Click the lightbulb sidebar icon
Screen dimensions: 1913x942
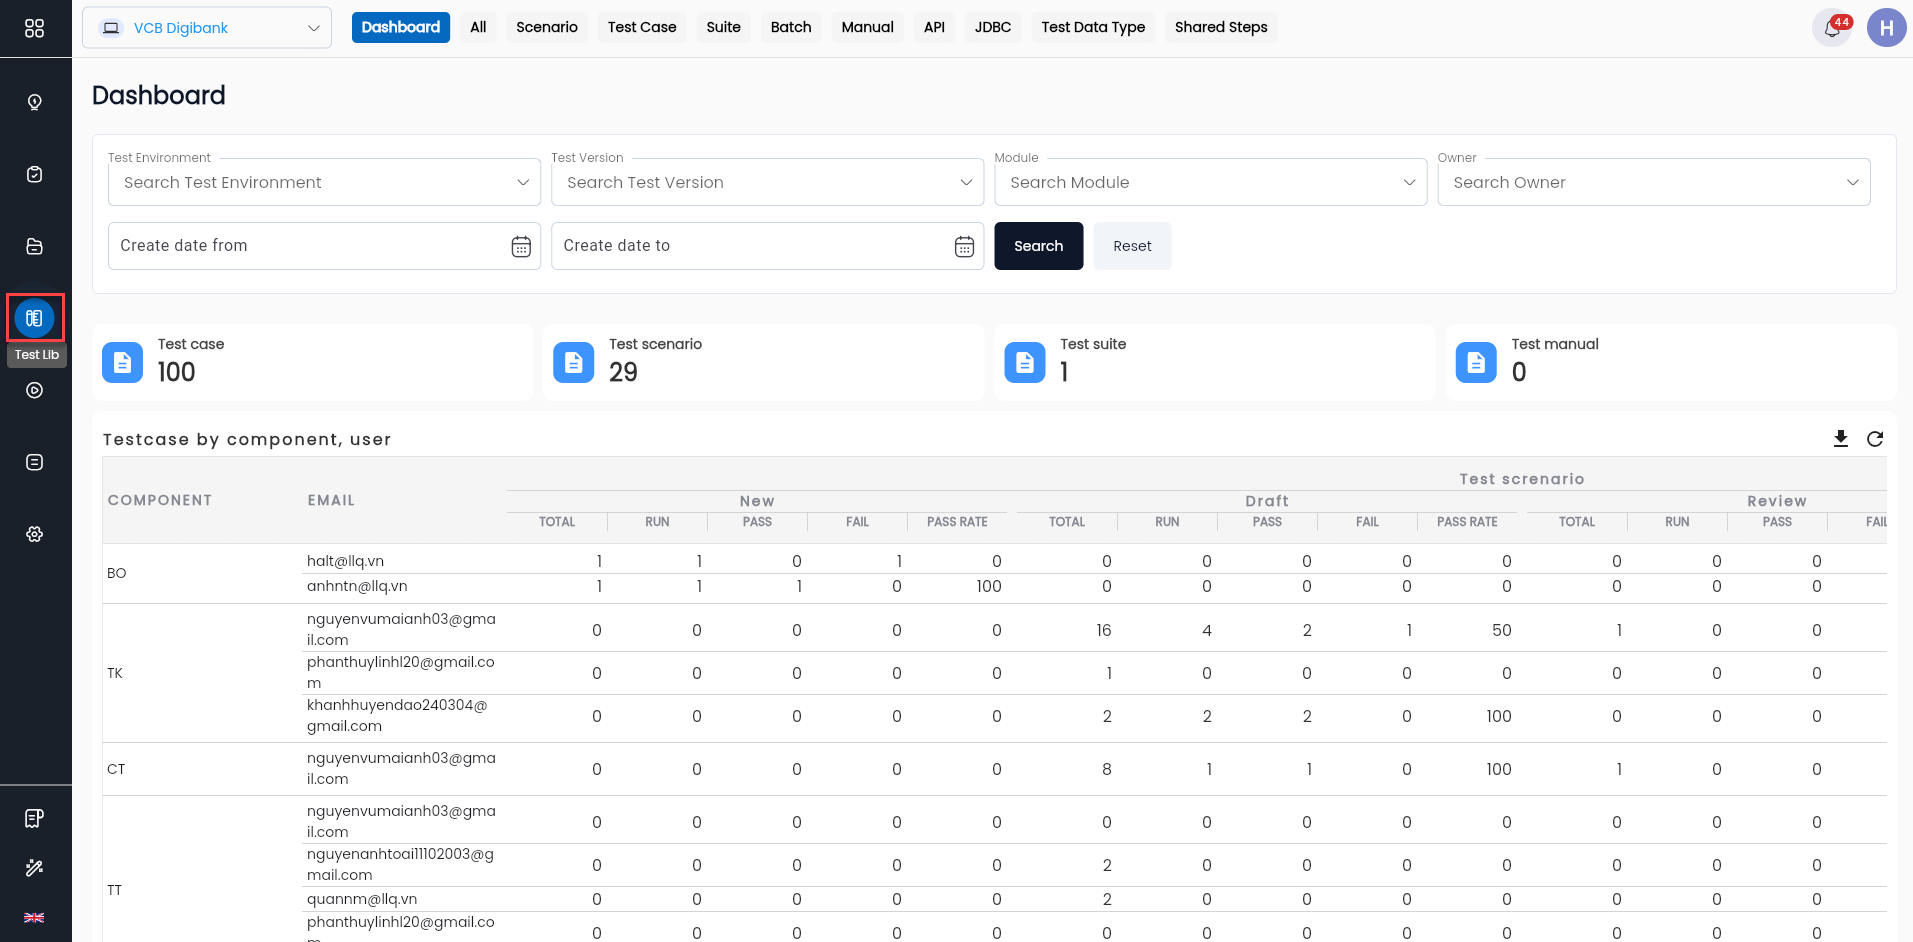(35, 102)
